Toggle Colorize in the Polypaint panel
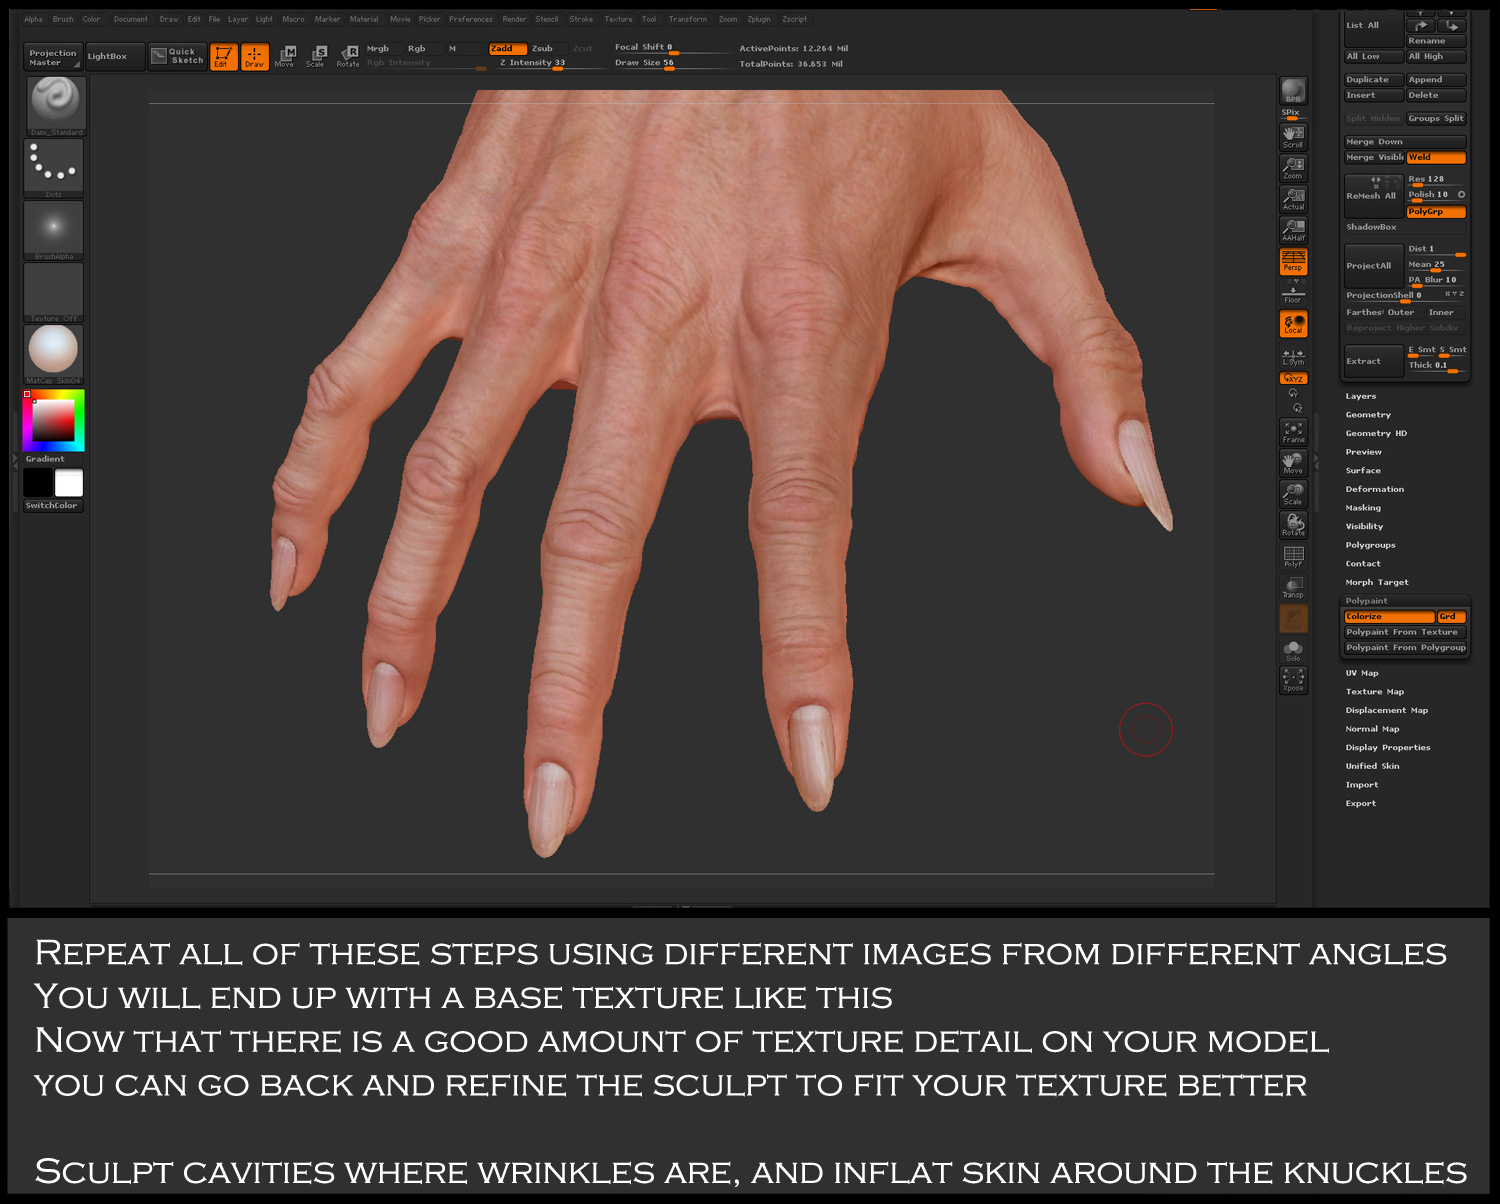This screenshot has height=1204, width=1500. pyautogui.click(x=1390, y=617)
